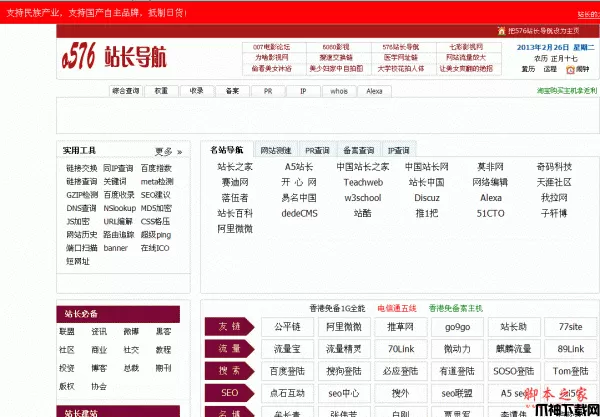Click the alarm clock icon next to 闹钟
Screen dimensions: 600x417
570,70
